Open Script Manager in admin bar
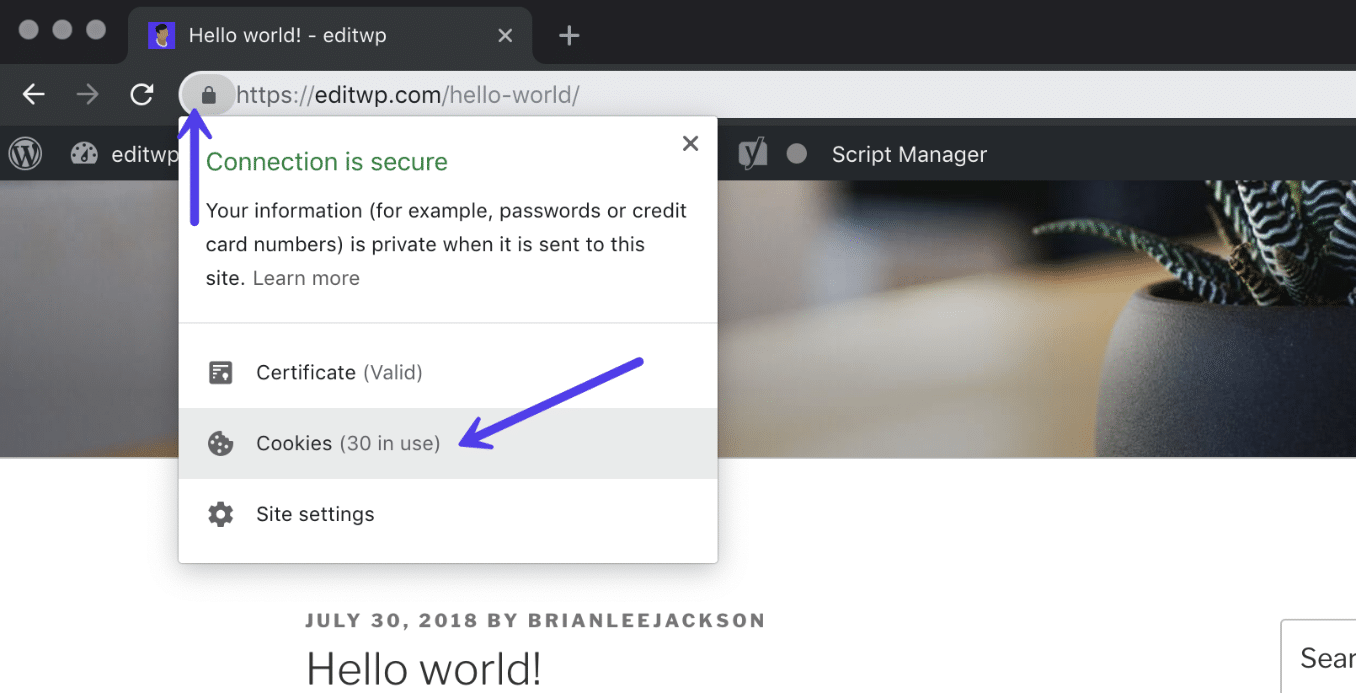1356x693 pixels. click(x=909, y=154)
